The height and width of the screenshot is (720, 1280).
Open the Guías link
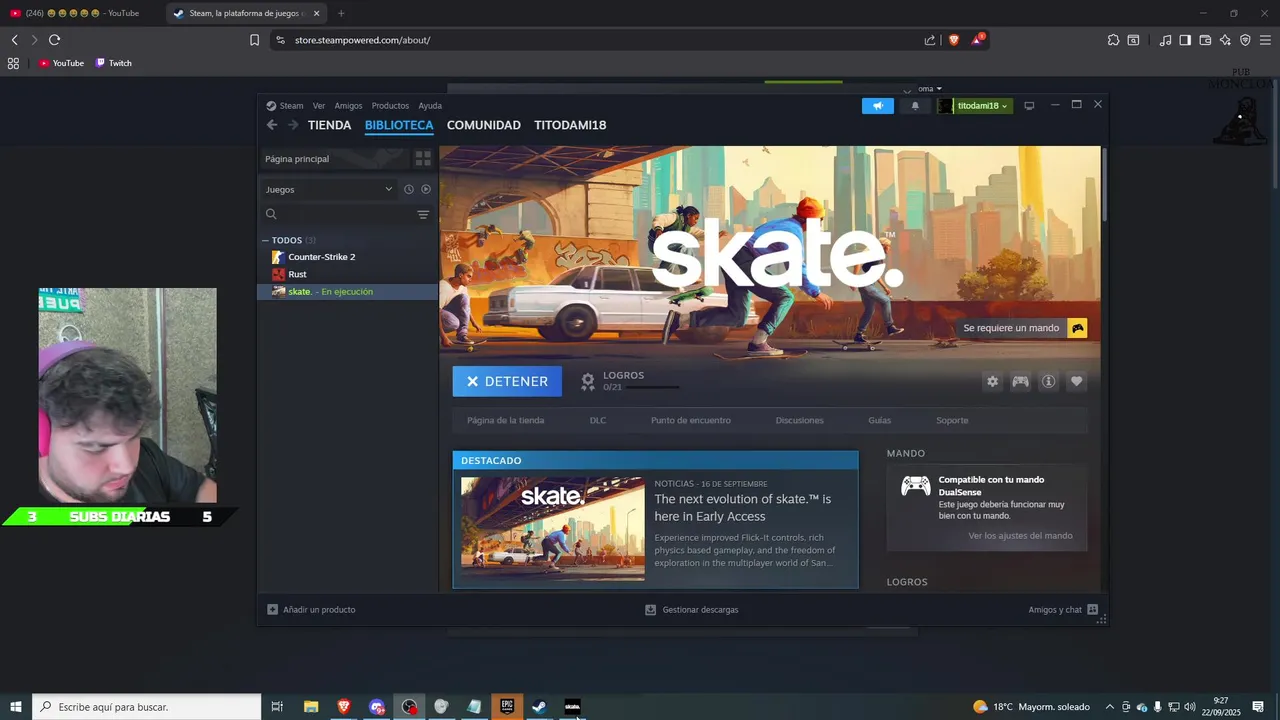click(x=880, y=420)
